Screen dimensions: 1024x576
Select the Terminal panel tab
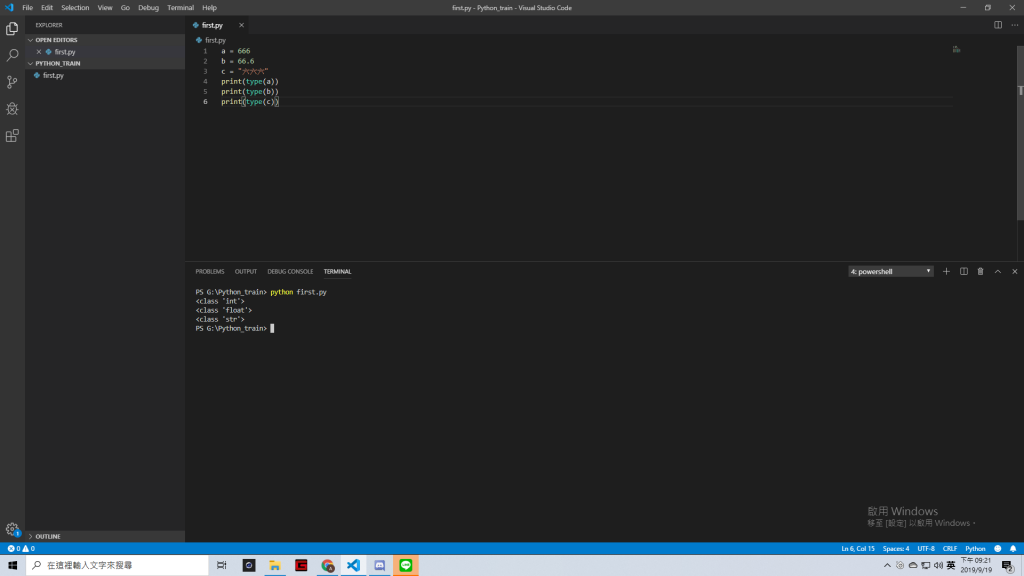tap(337, 272)
